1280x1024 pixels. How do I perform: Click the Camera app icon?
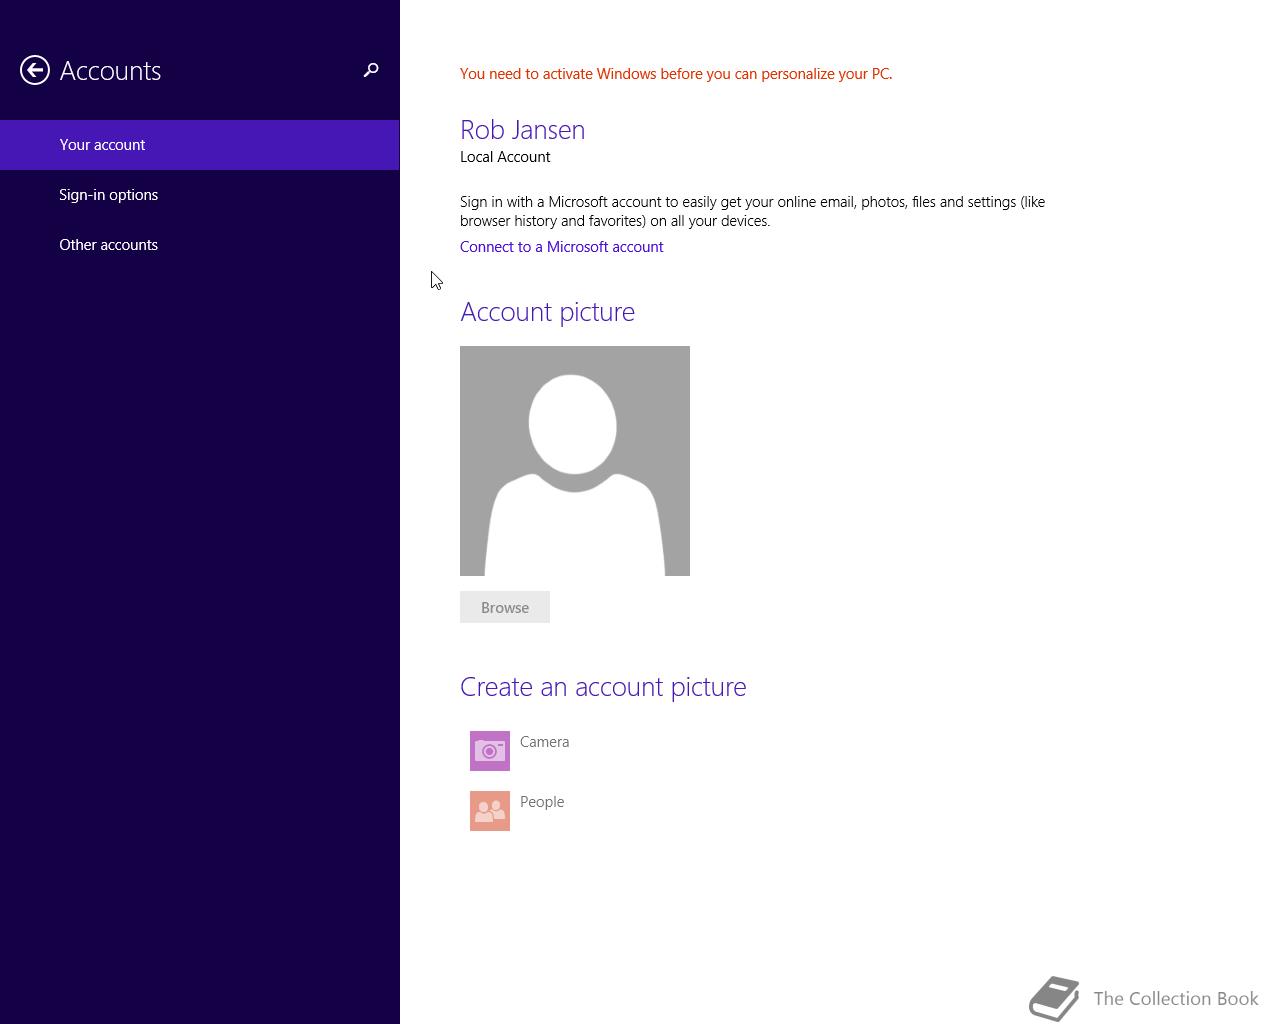(x=490, y=751)
